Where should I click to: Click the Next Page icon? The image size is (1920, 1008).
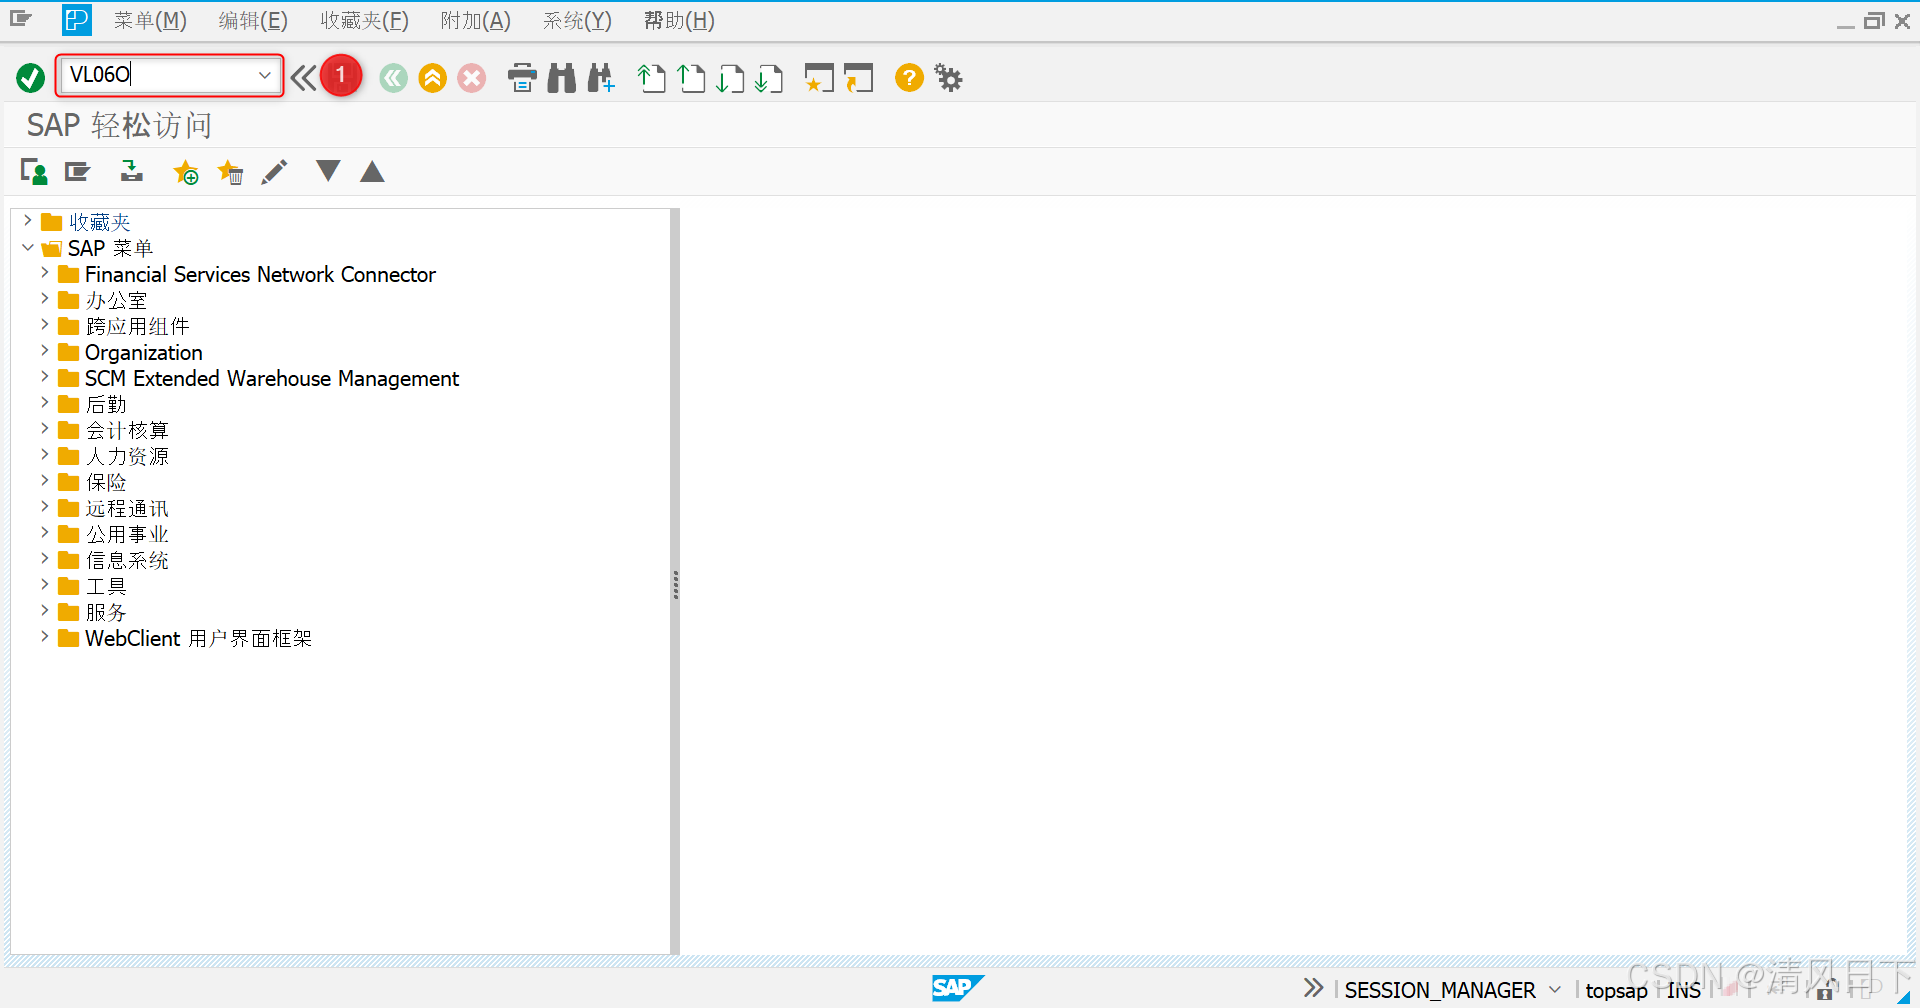pos(730,78)
